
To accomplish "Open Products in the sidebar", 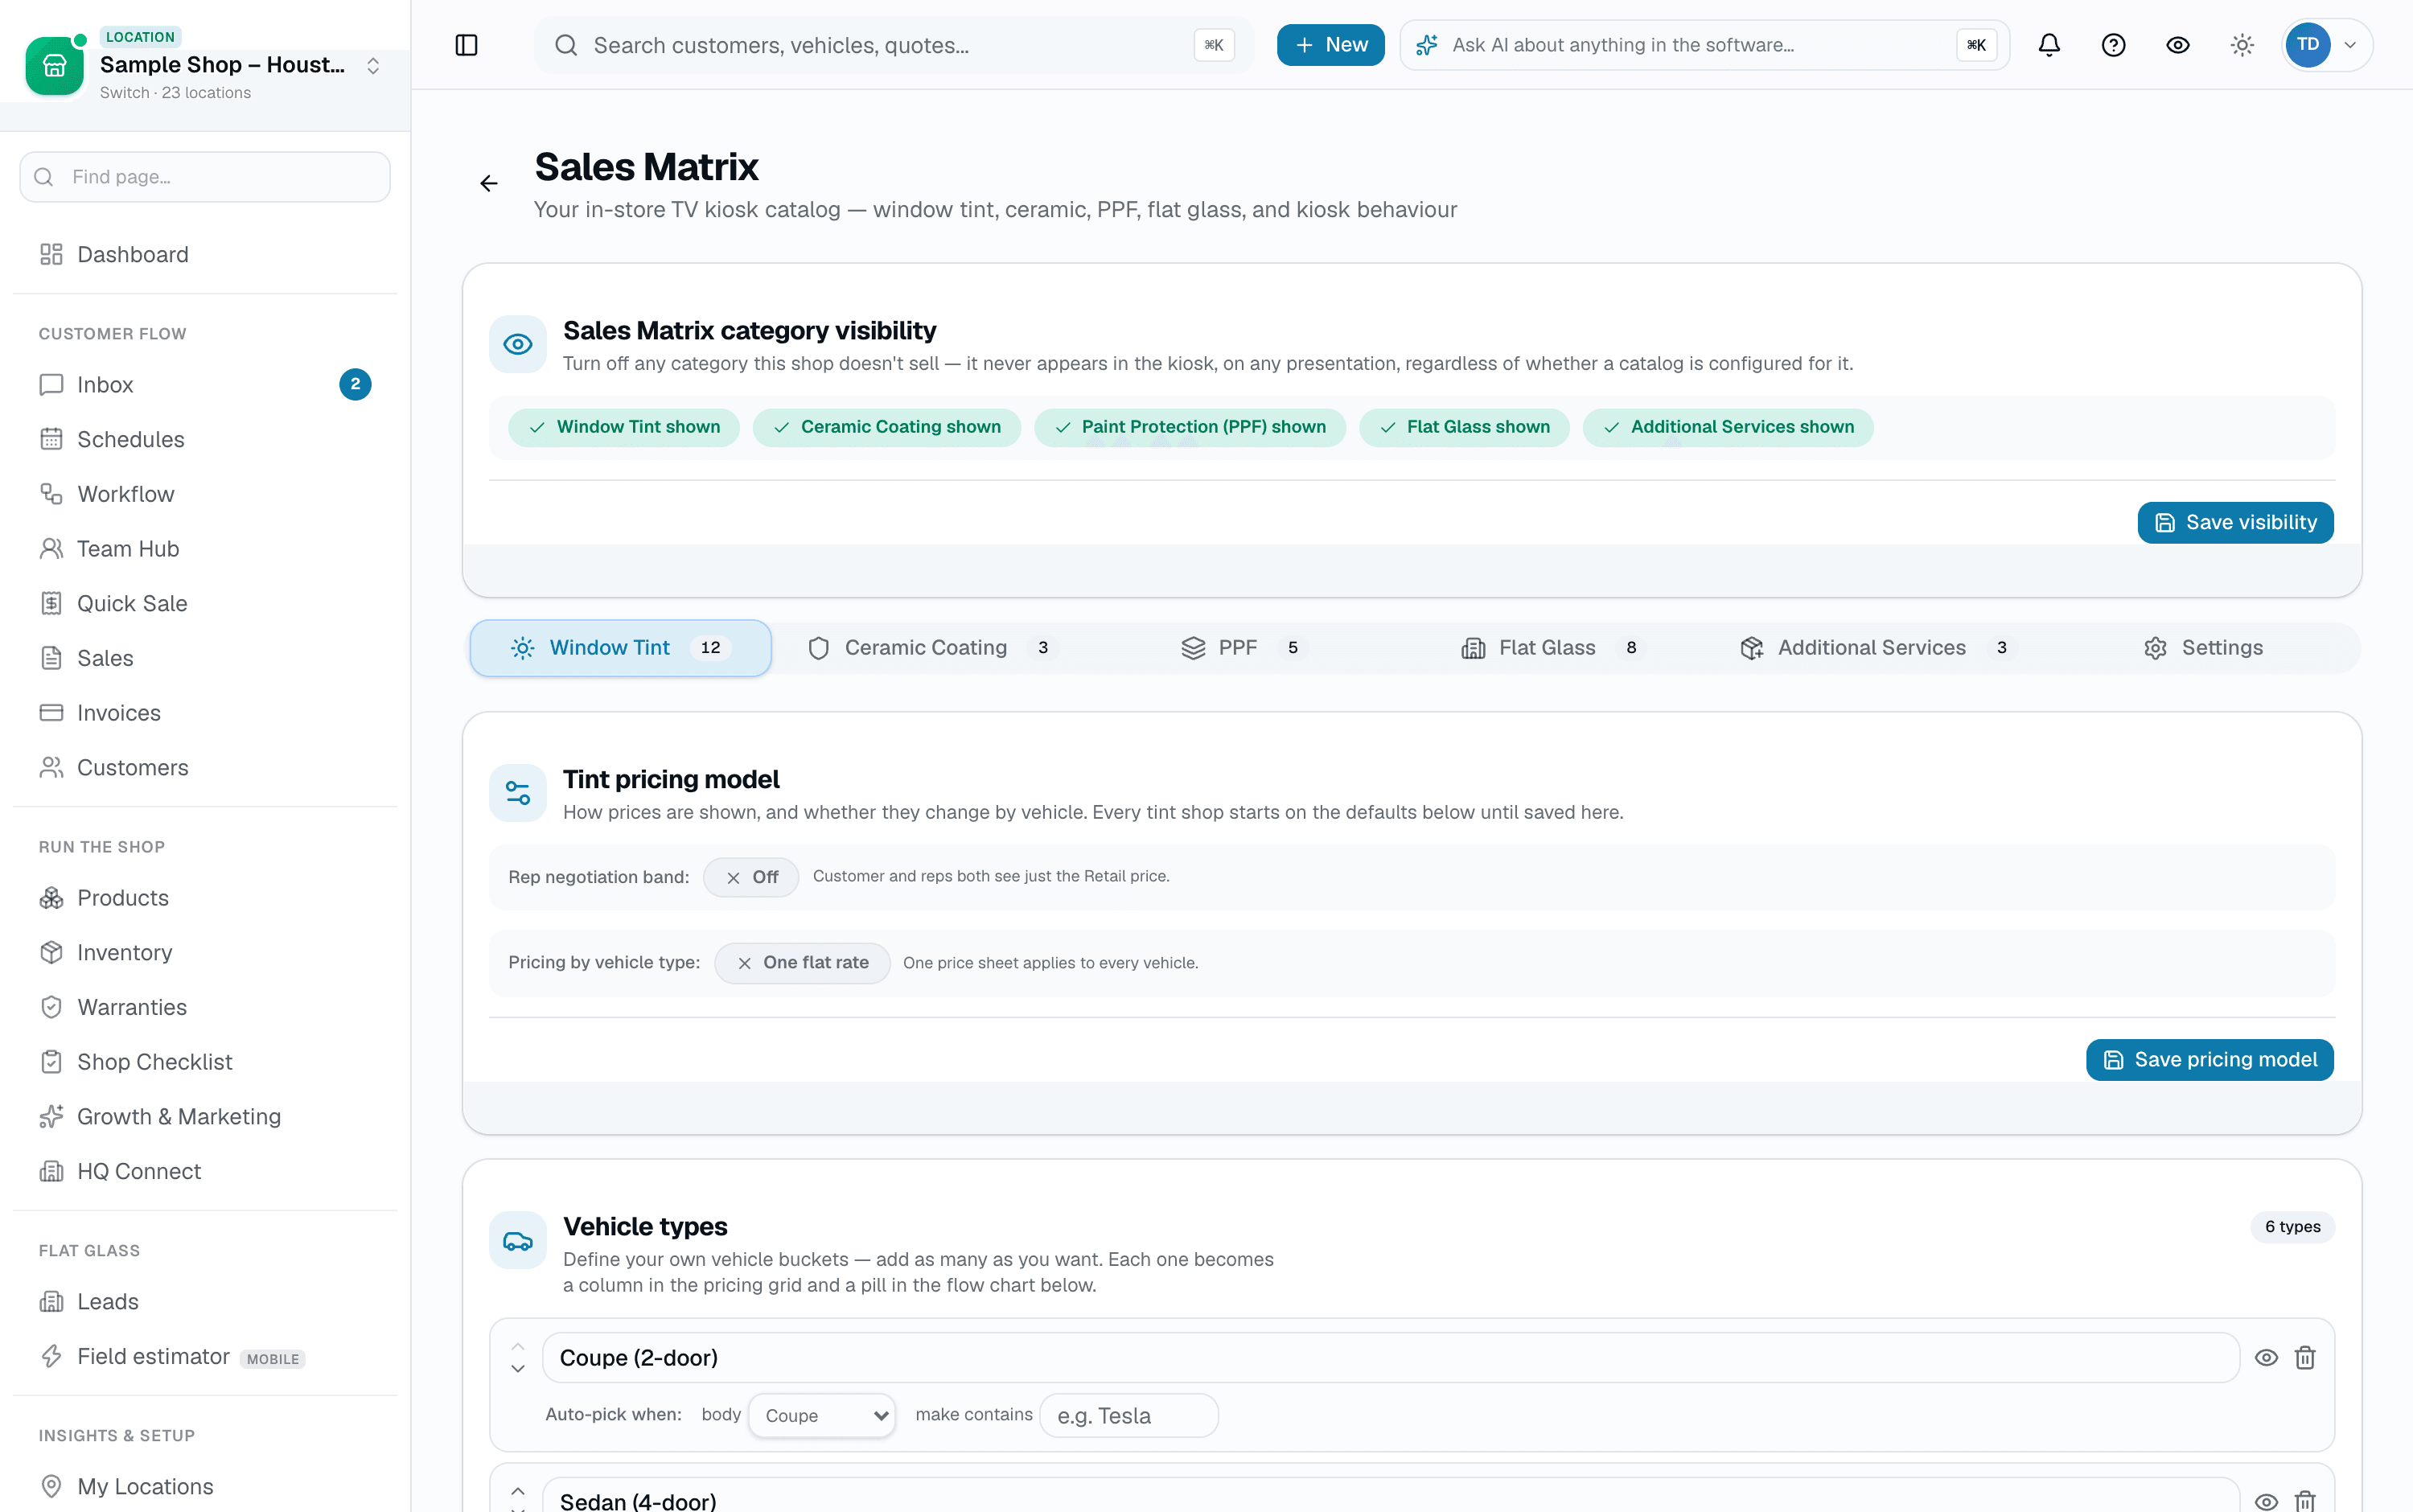I will [x=205, y=898].
